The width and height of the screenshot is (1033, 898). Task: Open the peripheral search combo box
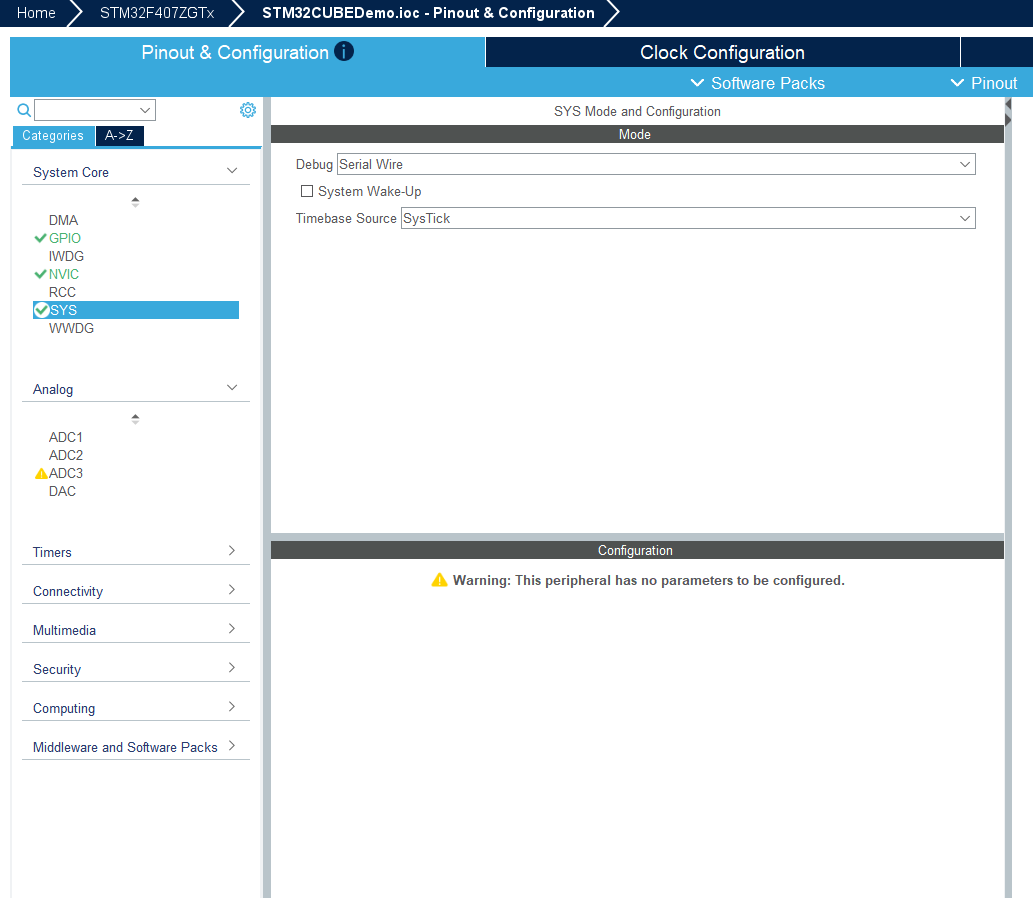click(95, 110)
